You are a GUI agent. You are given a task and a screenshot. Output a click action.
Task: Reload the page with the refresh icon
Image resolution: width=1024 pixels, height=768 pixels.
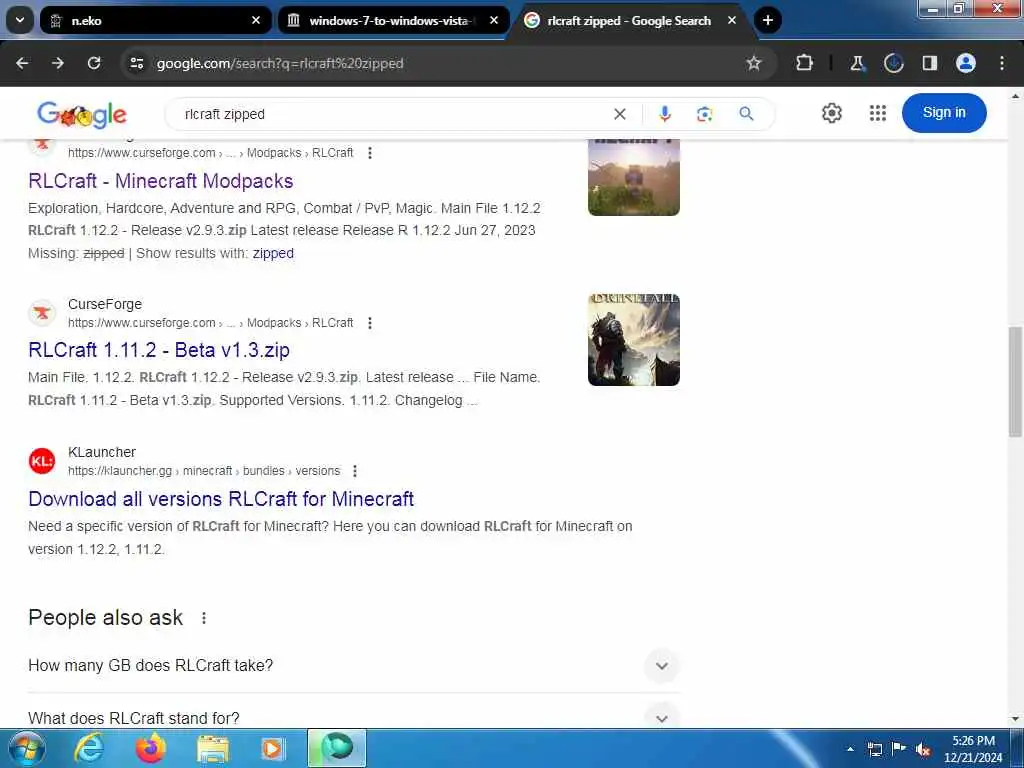(x=94, y=63)
